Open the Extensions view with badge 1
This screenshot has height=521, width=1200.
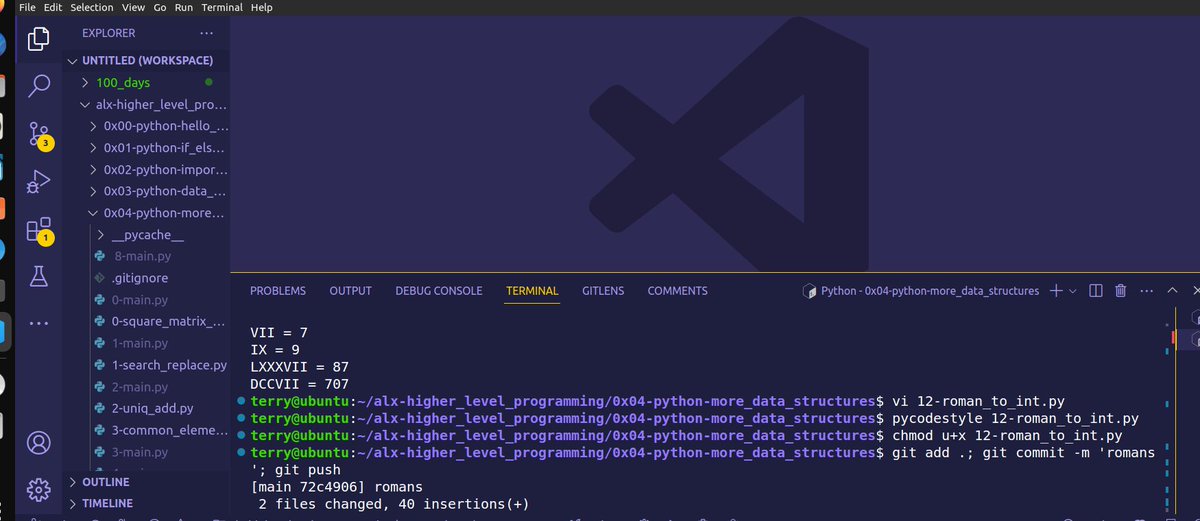click(38, 229)
